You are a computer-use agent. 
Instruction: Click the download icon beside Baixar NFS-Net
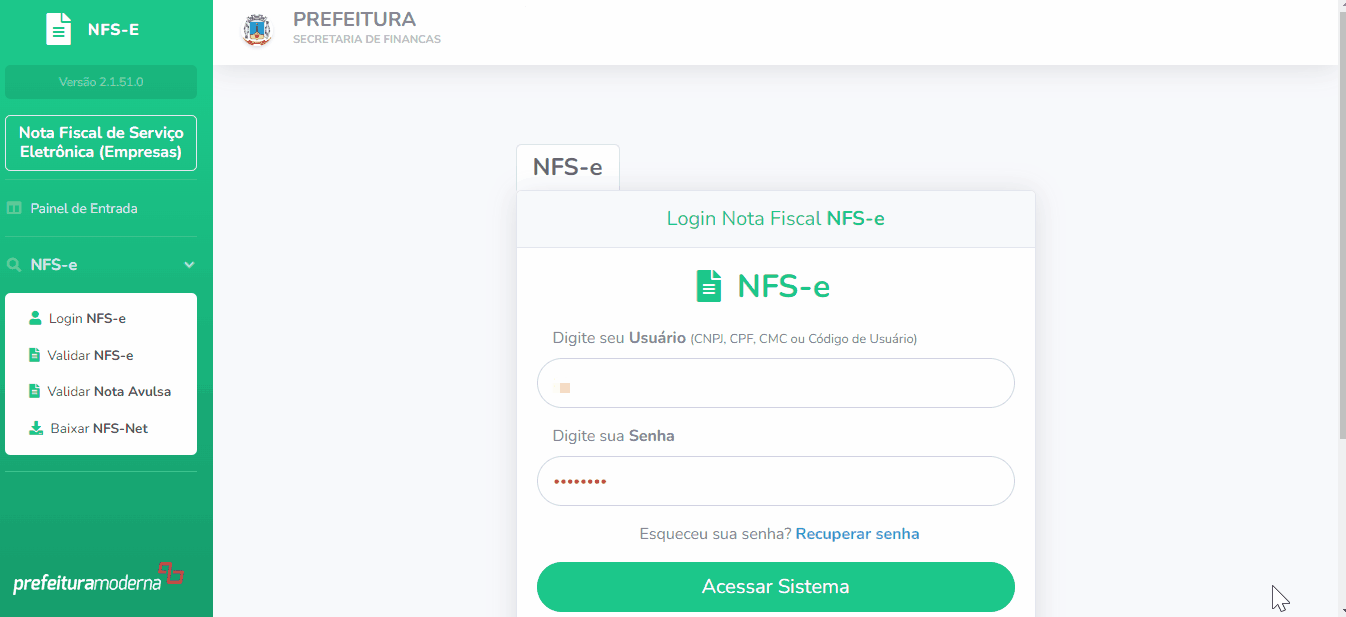pos(36,428)
